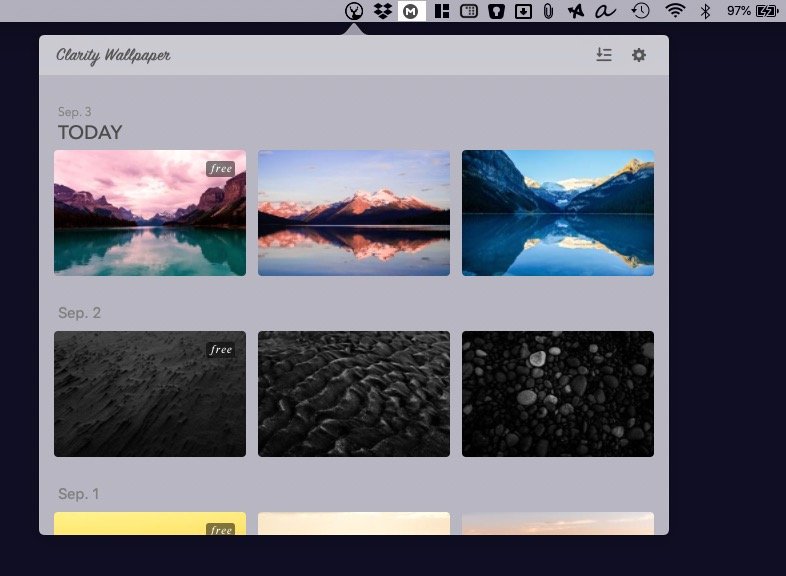786x576 pixels.
Task: Click the cursive script a menu bar icon
Action: (605, 11)
